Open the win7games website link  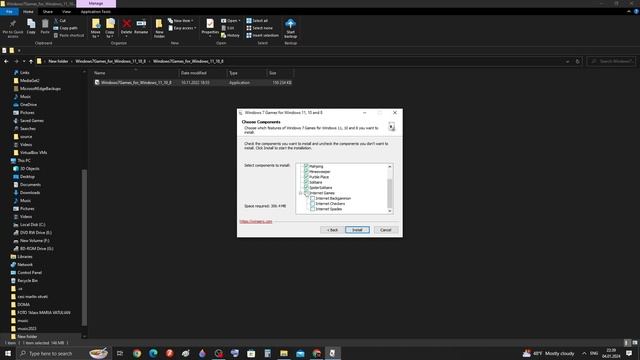coord(256,221)
